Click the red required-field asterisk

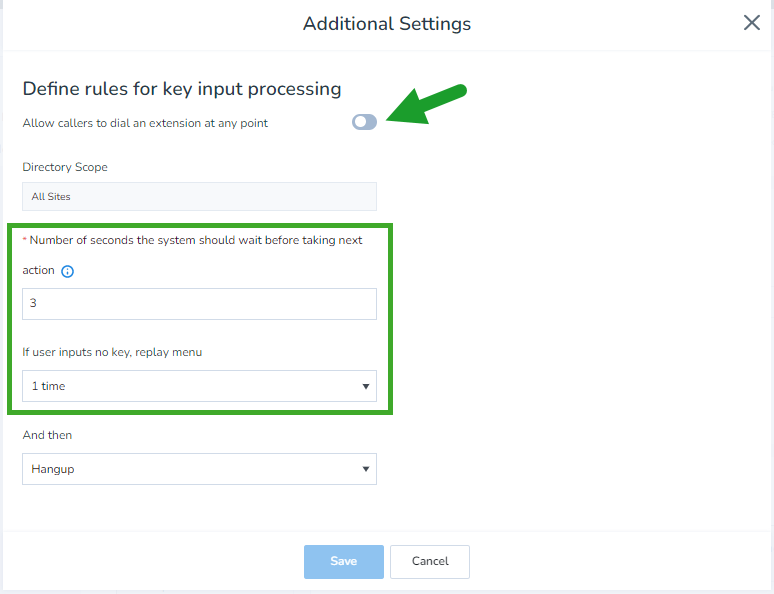(x=25, y=239)
